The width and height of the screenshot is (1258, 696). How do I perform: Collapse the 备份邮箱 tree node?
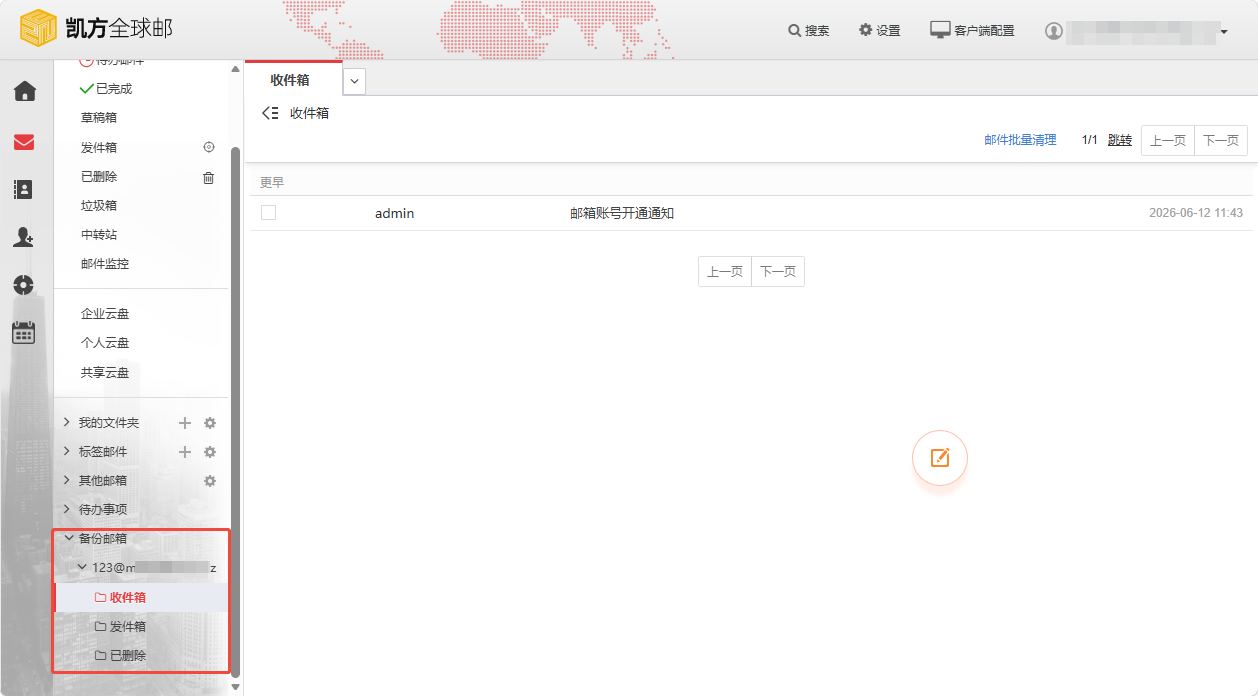pyautogui.click(x=68, y=538)
